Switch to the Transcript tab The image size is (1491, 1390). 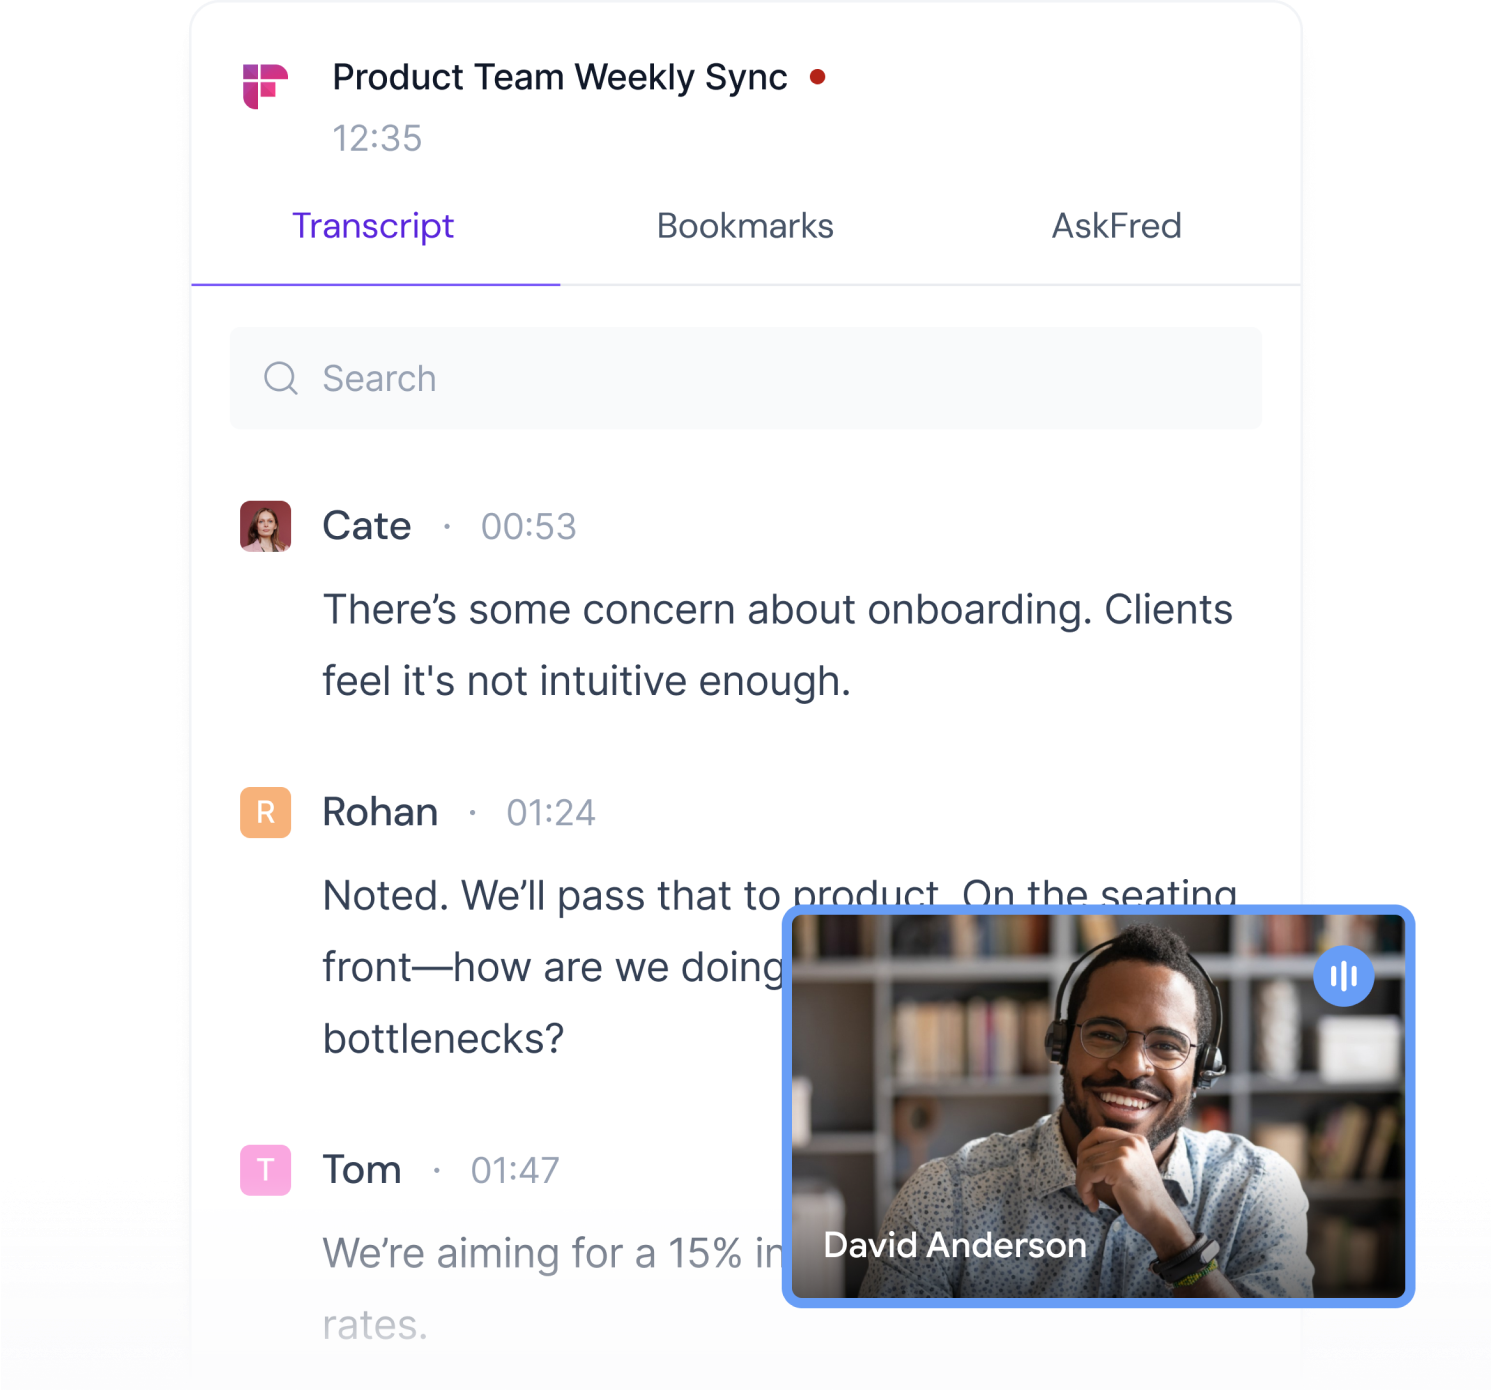373,226
